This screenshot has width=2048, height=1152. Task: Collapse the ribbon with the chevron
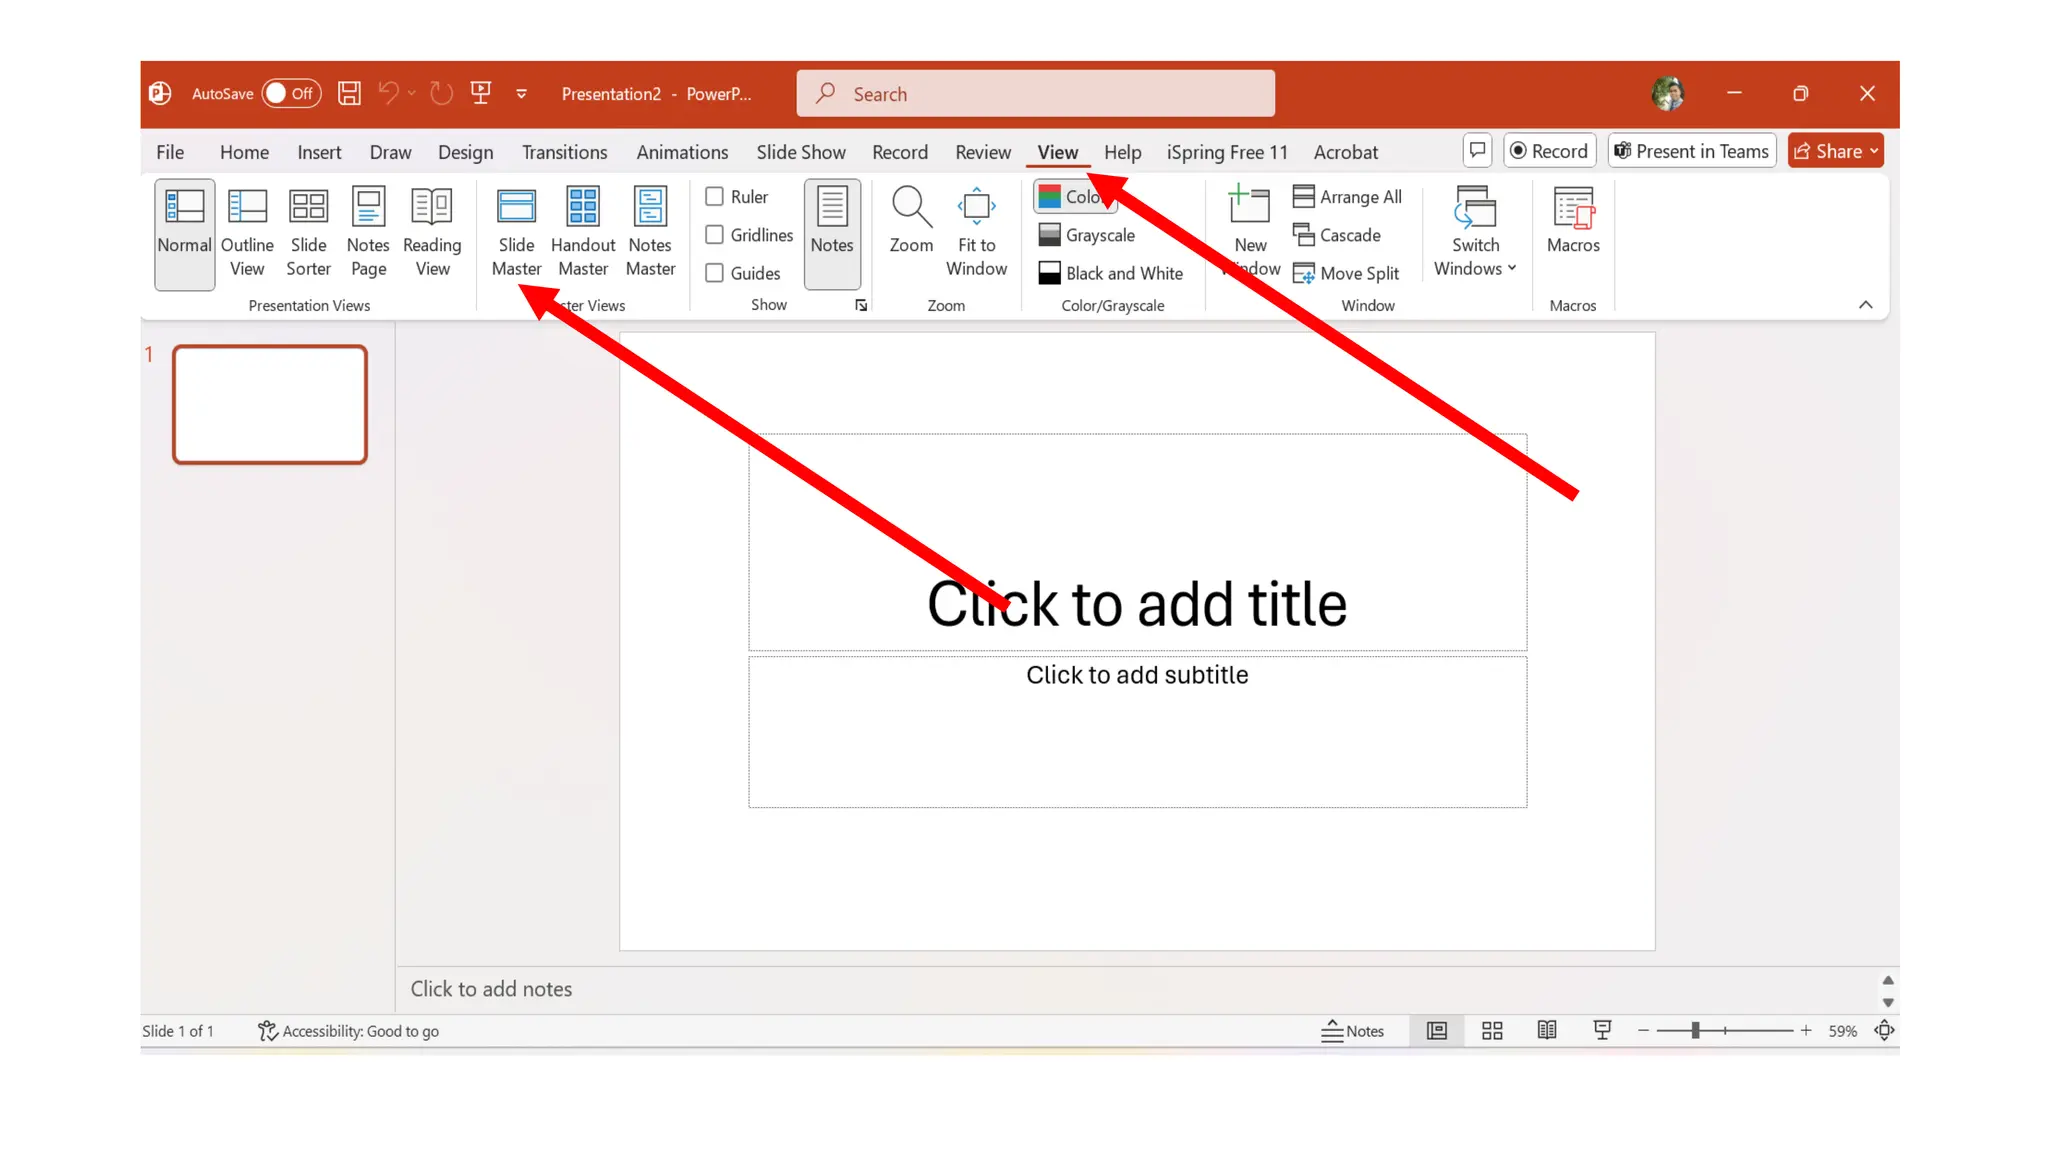tap(1865, 305)
